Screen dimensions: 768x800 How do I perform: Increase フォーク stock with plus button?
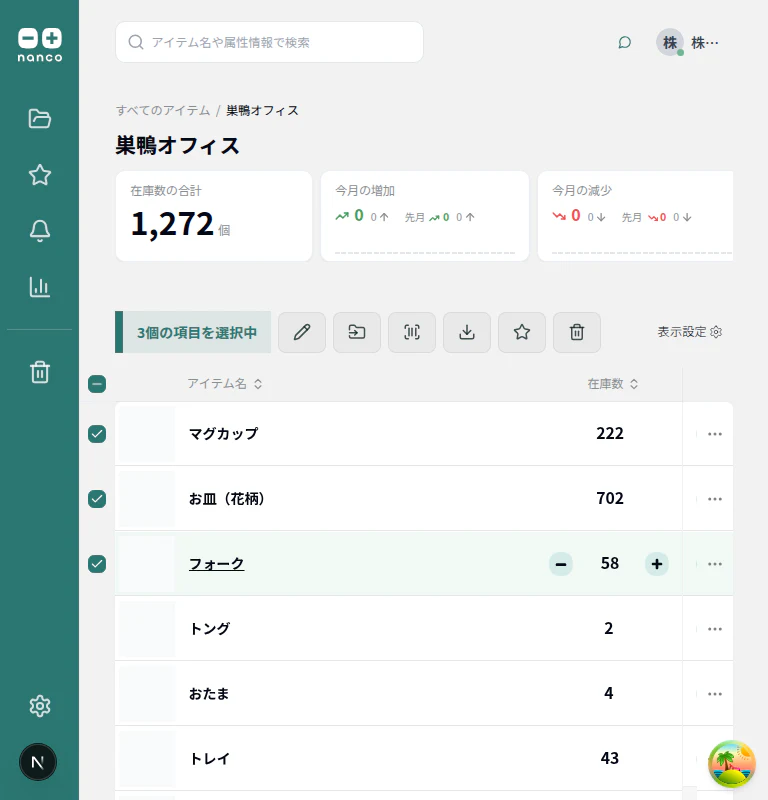point(657,564)
